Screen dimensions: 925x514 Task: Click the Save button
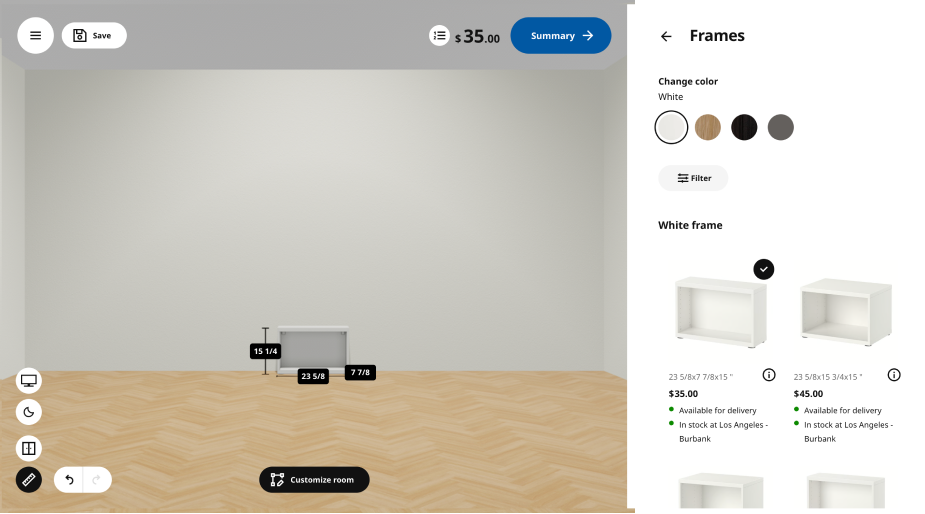(x=94, y=35)
